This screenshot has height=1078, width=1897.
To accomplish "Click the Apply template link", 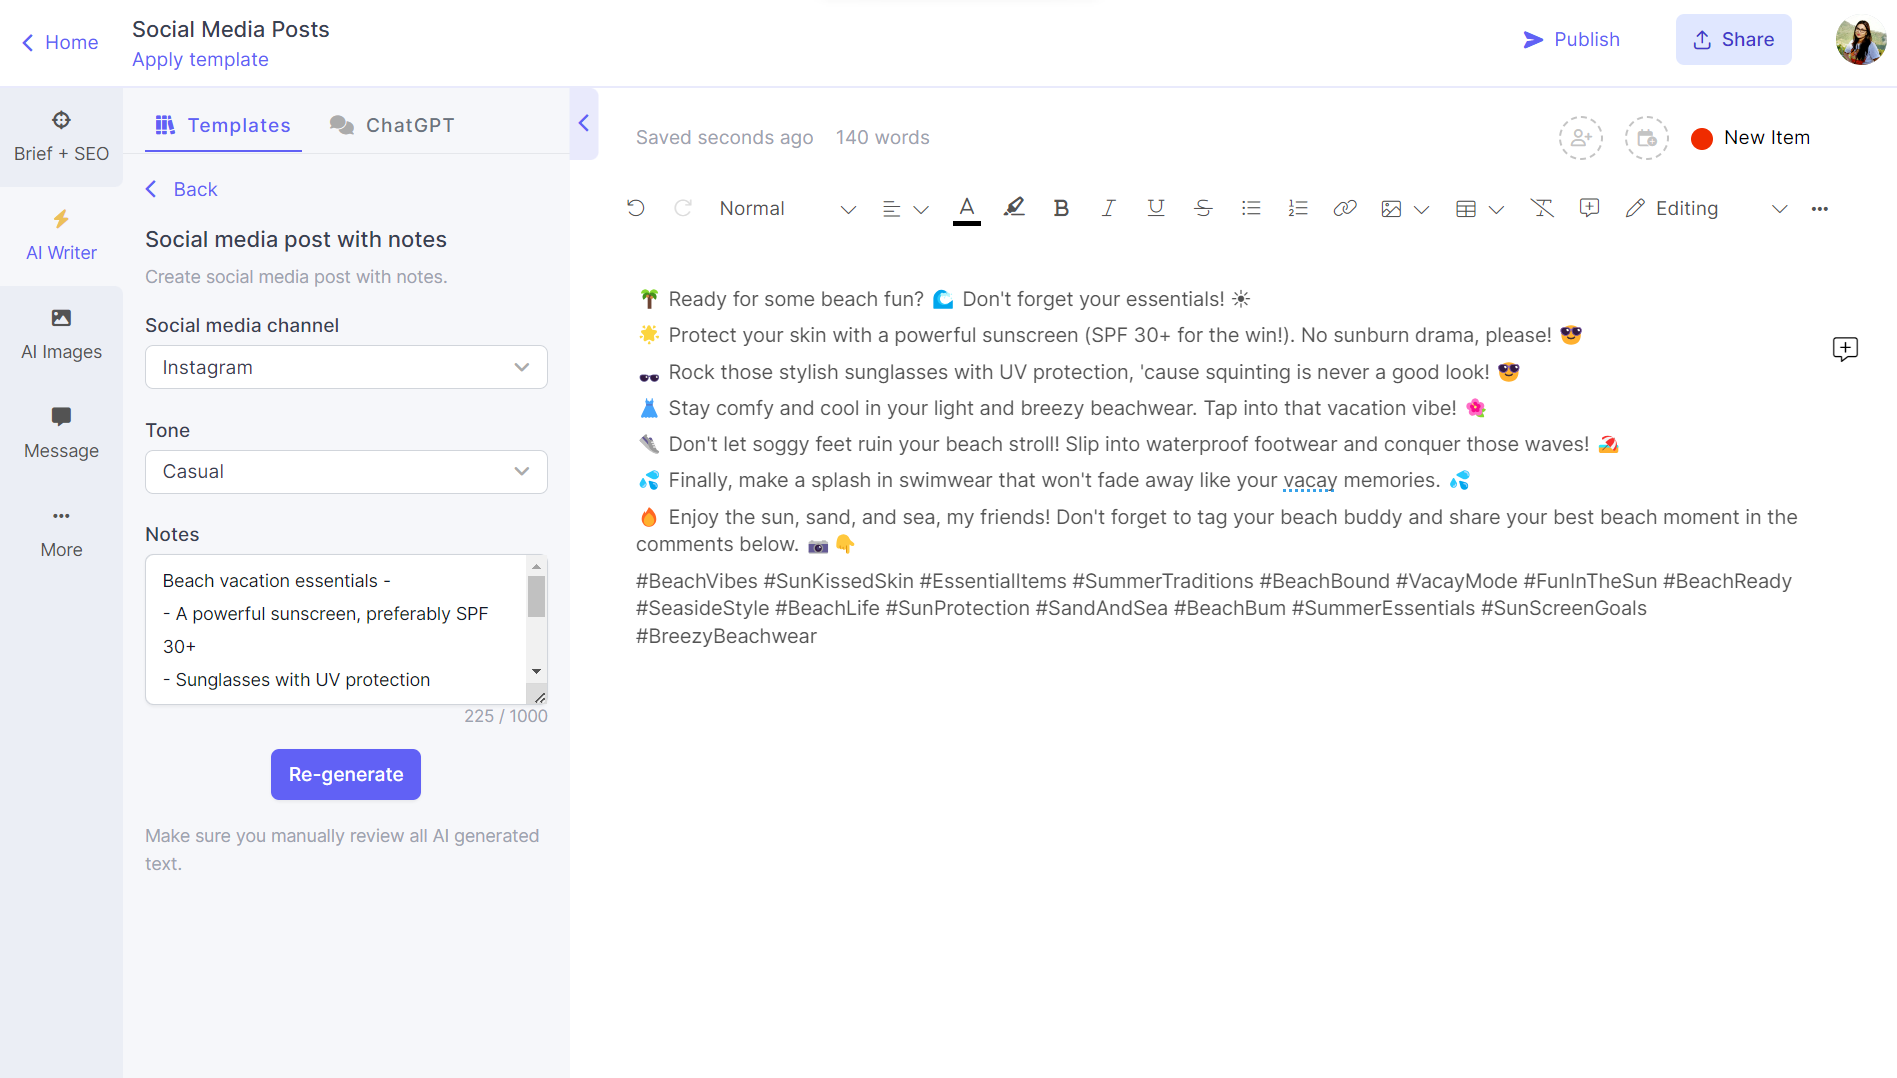I will (200, 59).
